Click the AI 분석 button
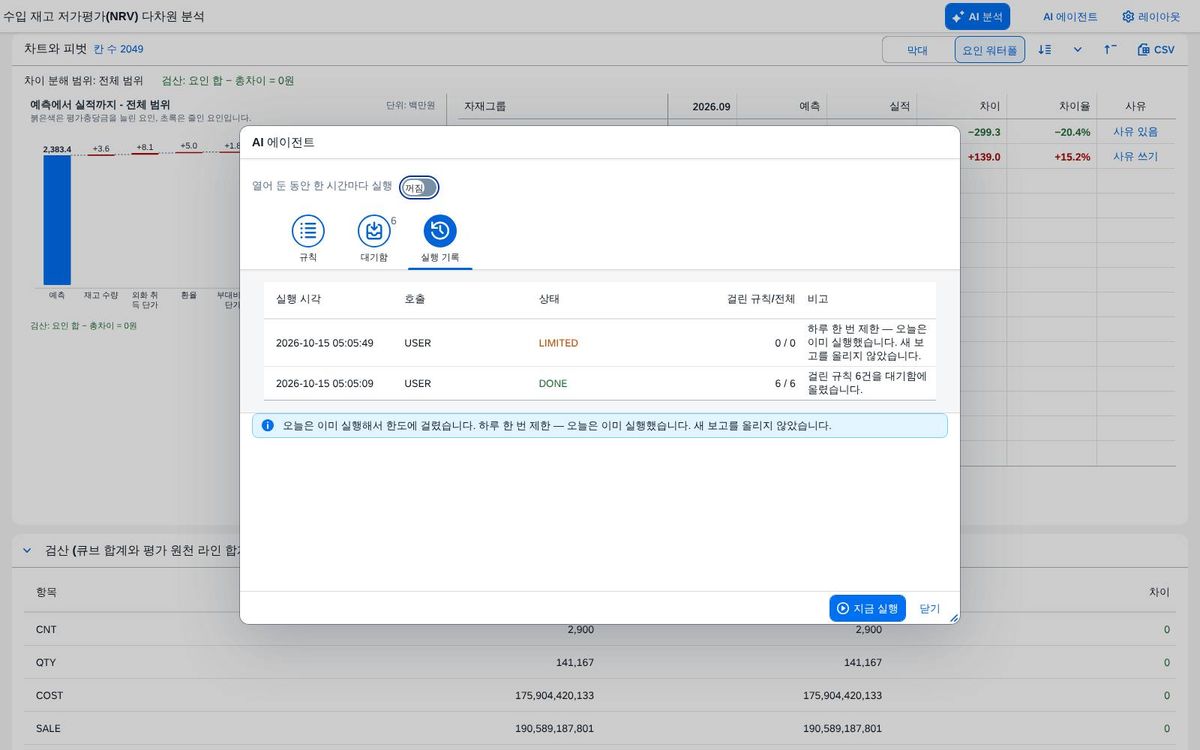The width and height of the screenshot is (1200, 750). tap(977, 17)
